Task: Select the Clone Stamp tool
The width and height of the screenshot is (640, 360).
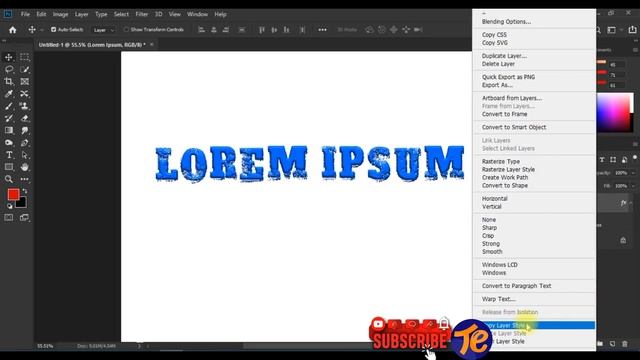Action: click(24, 106)
